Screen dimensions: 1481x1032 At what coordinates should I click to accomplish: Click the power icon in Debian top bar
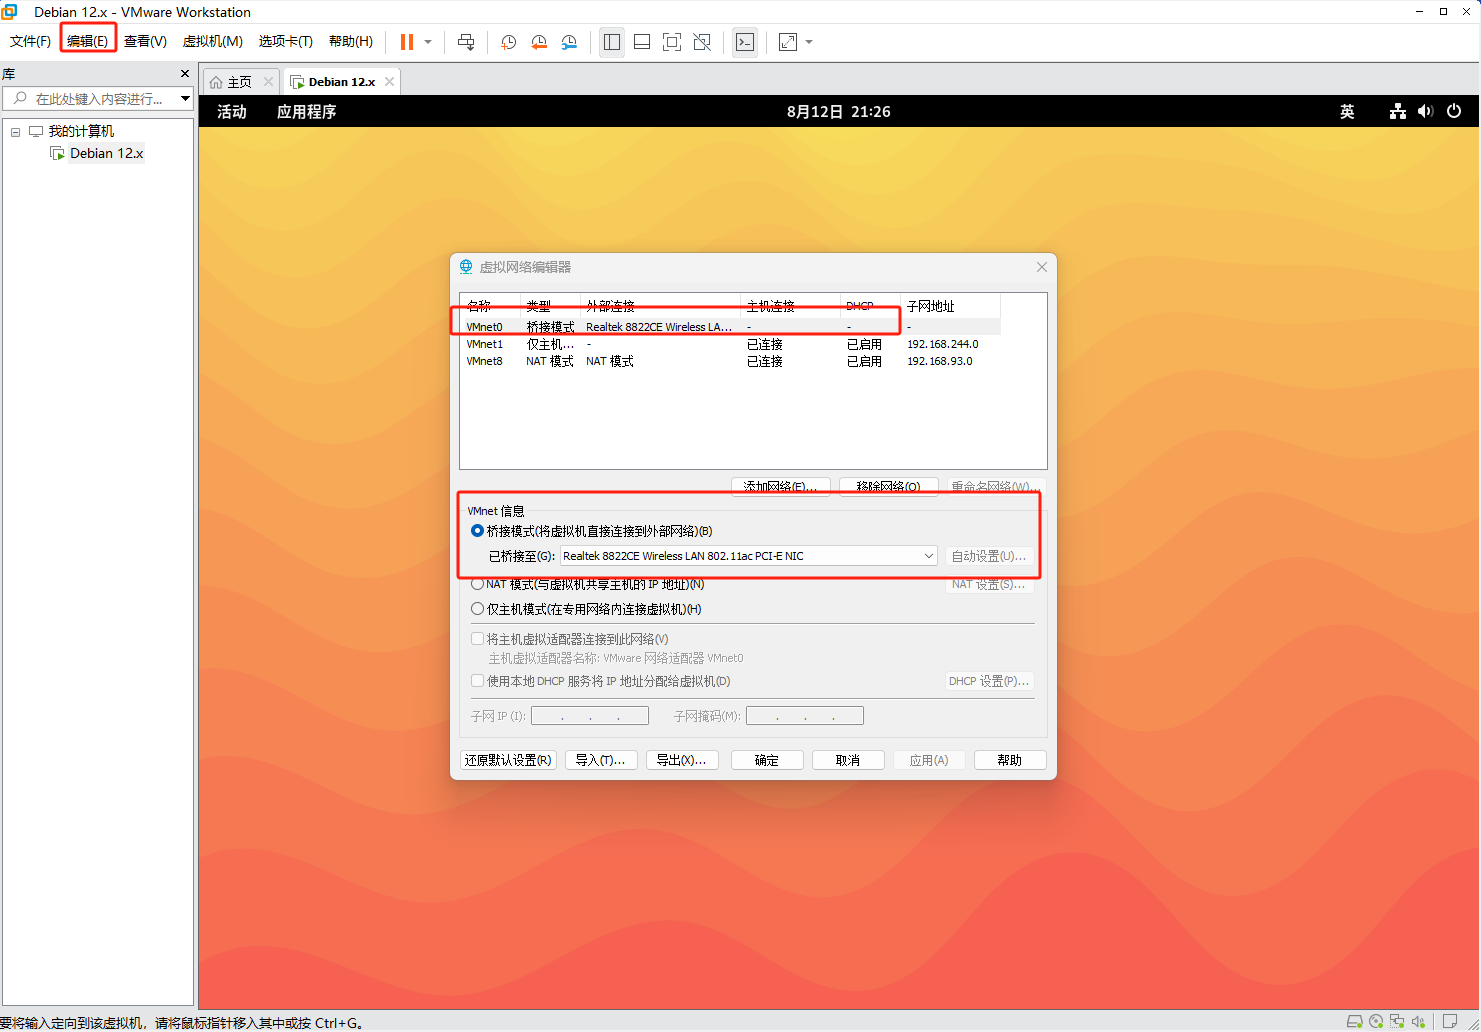1454,112
